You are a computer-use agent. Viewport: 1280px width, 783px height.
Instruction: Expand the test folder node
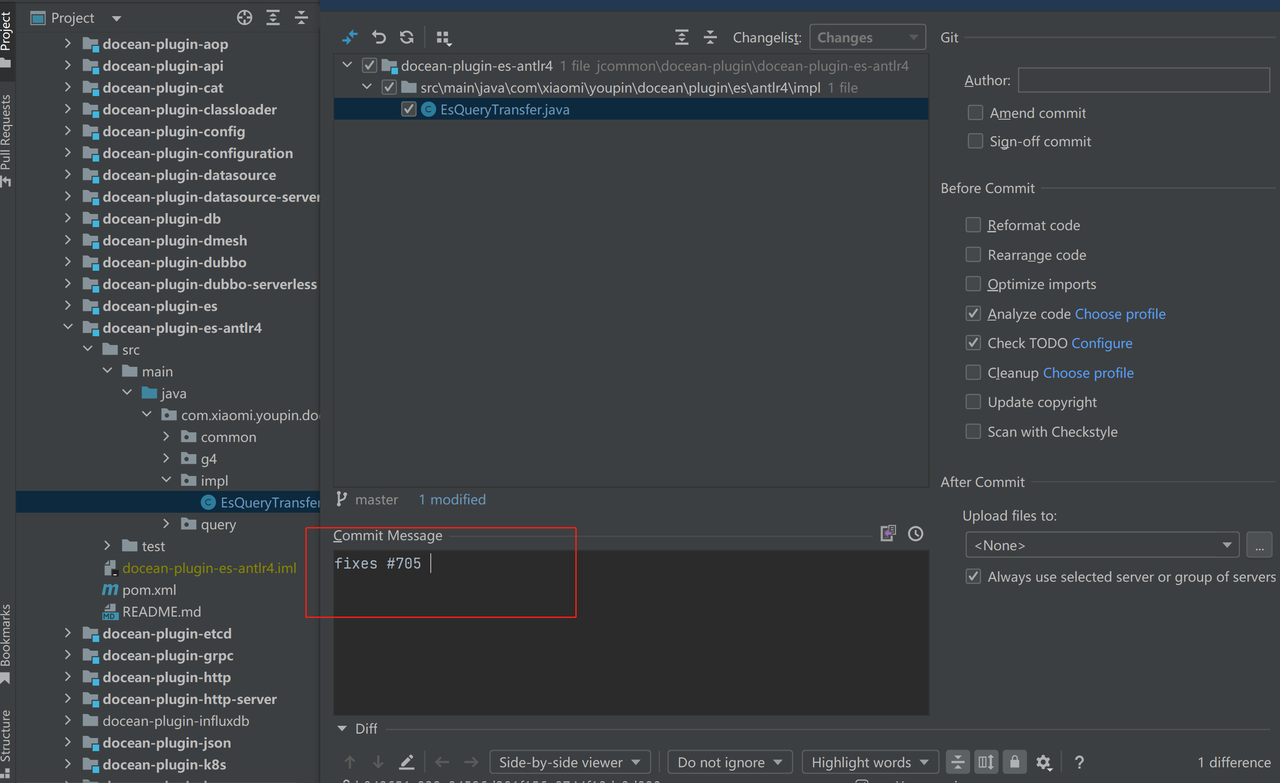[x=107, y=546]
